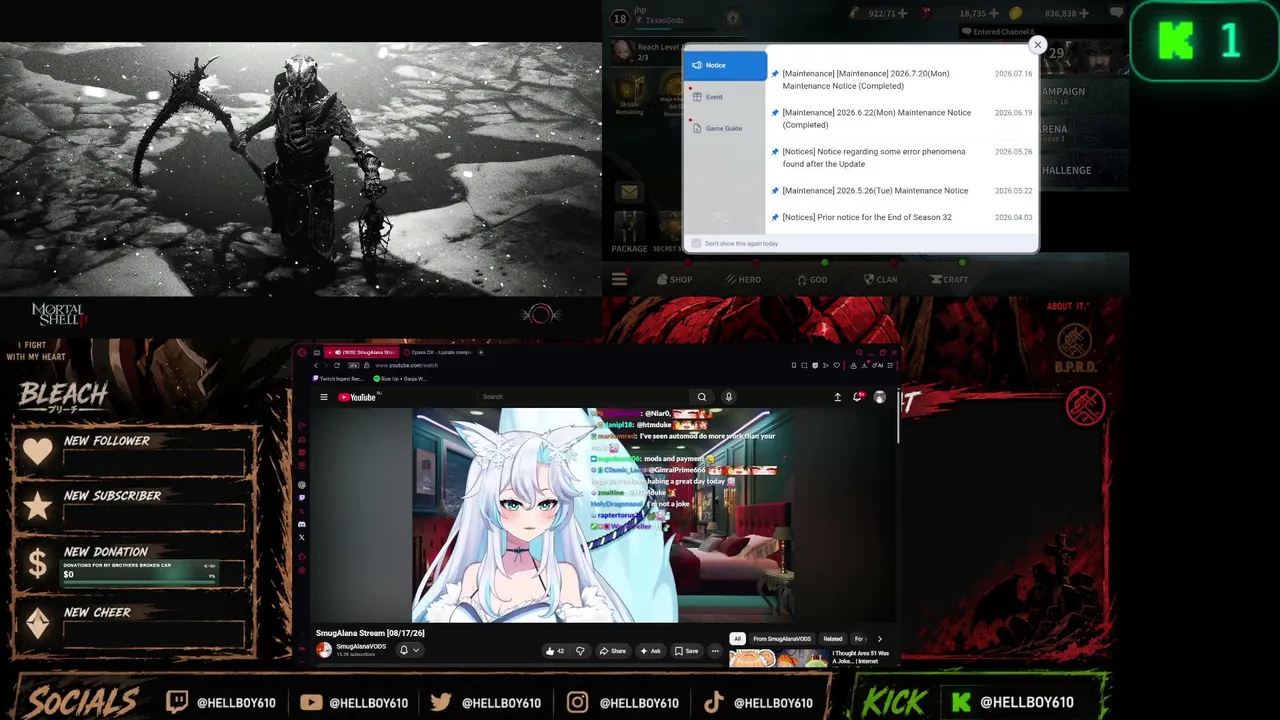This screenshot has width=1280, height=720.
Task: Focus the YouTube search field
Action: click(584, 397)
